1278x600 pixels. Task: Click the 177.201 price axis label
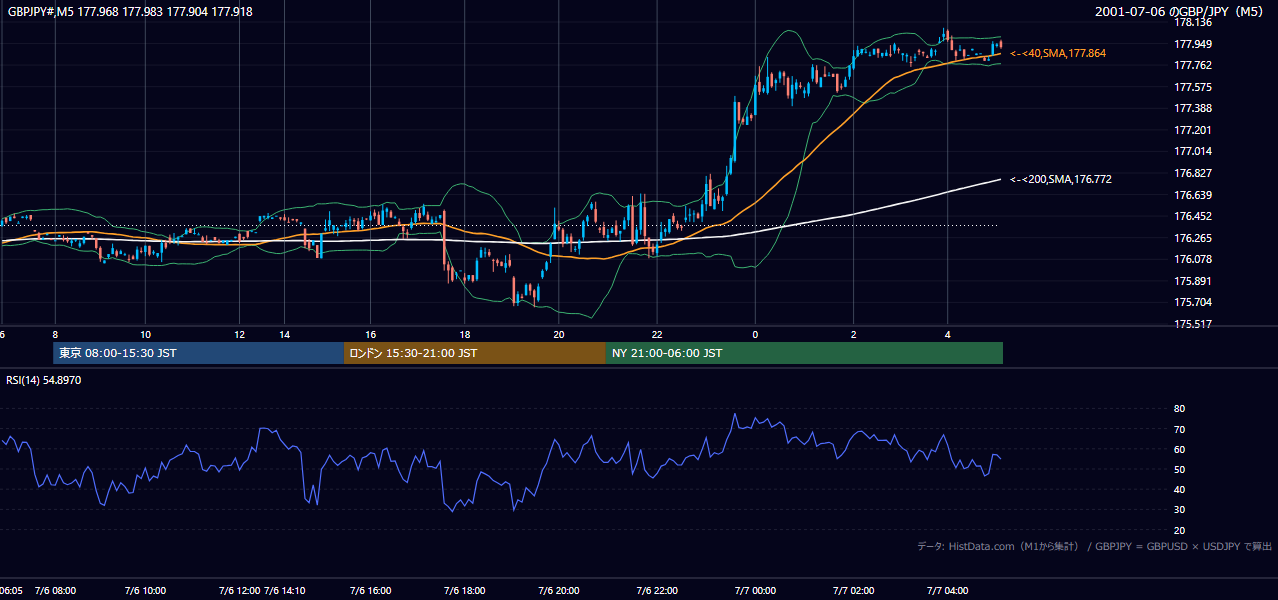[1193, 130]
